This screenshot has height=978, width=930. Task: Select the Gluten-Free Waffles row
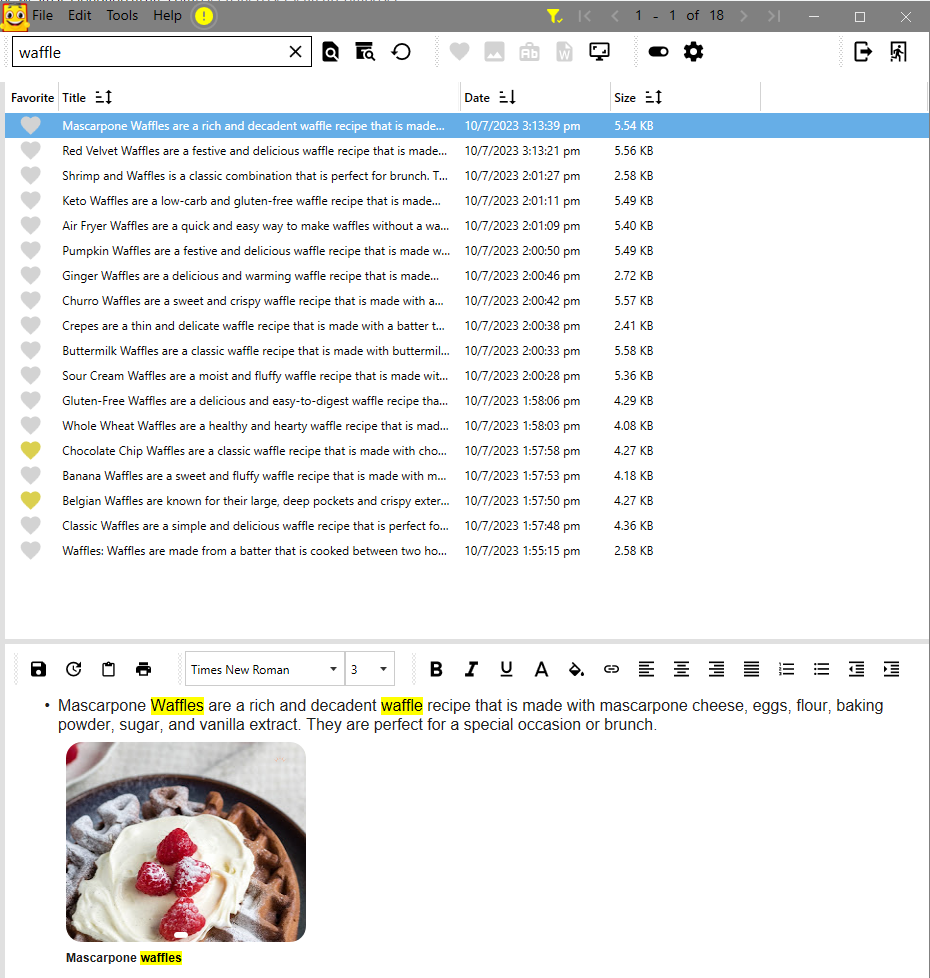pyautogui.click(x=467, y=400)
